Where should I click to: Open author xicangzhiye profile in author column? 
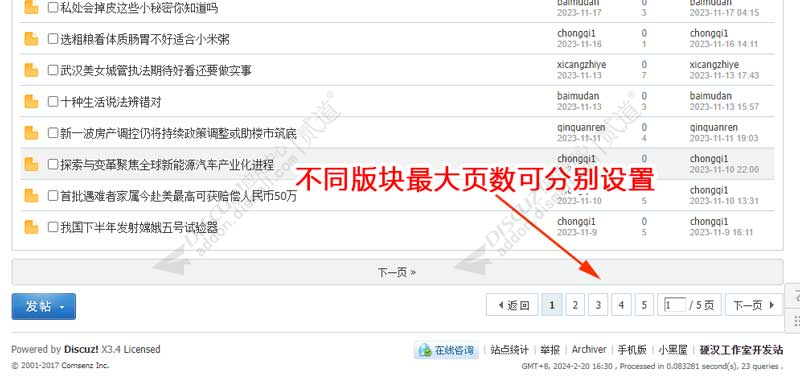(x=582, y=65)
